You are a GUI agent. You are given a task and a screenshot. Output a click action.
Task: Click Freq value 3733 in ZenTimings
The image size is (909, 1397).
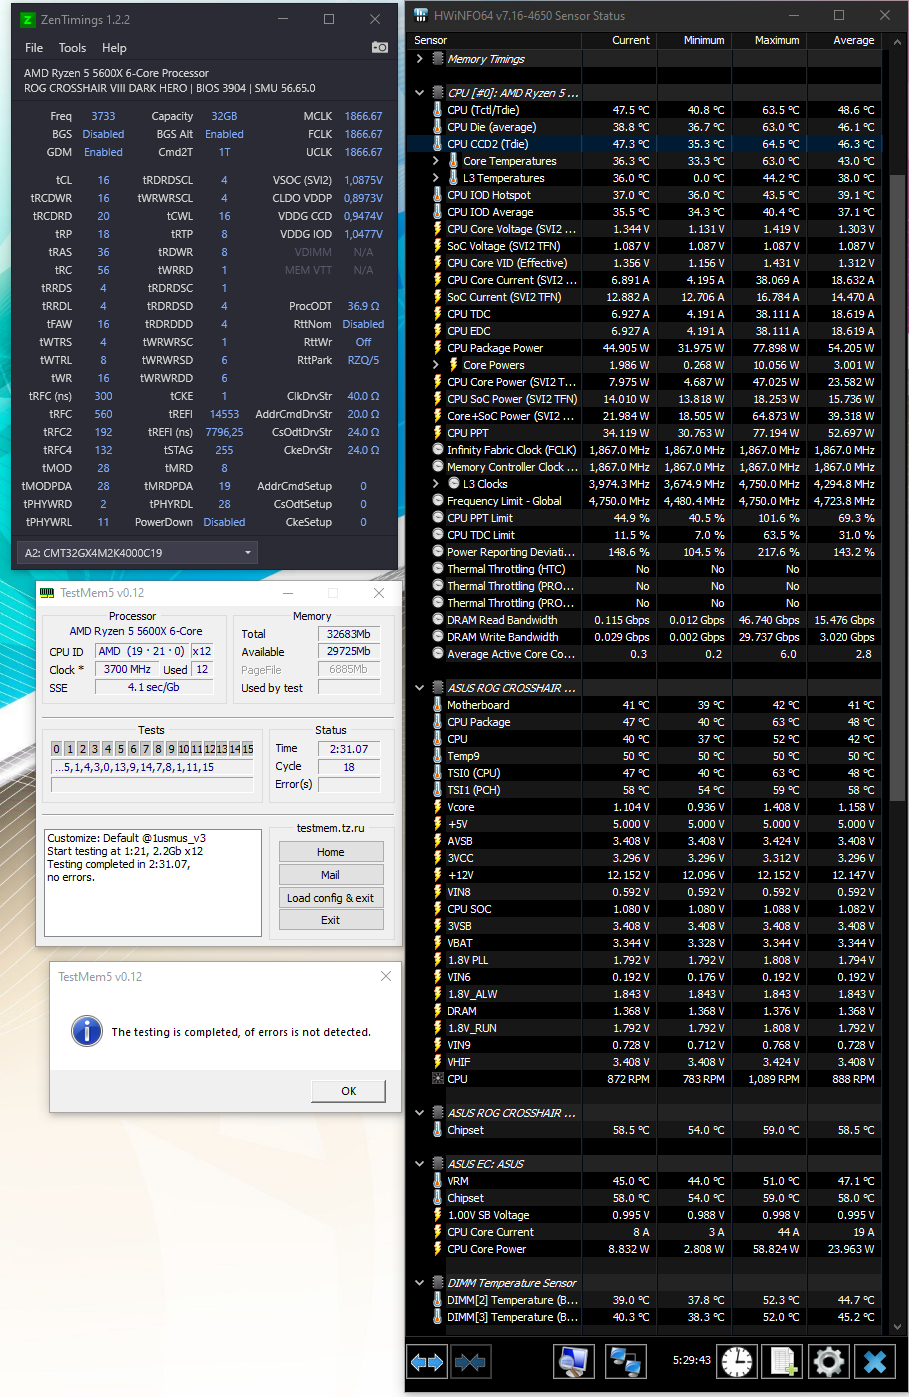[103, 116]
